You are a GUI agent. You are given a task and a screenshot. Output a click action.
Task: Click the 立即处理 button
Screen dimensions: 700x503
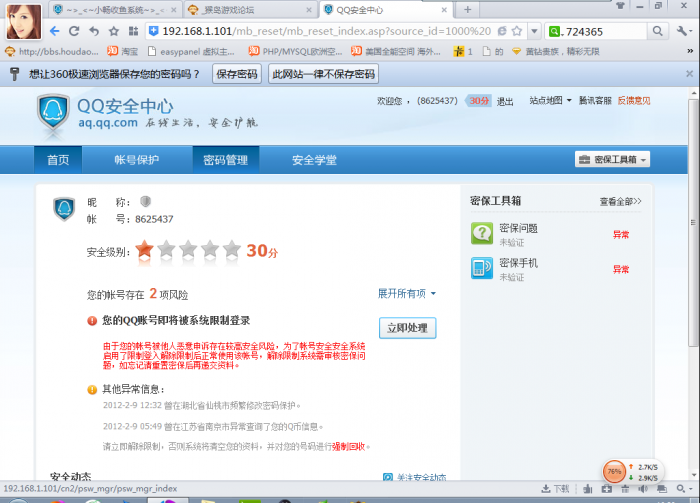click(x=408, y=328)
